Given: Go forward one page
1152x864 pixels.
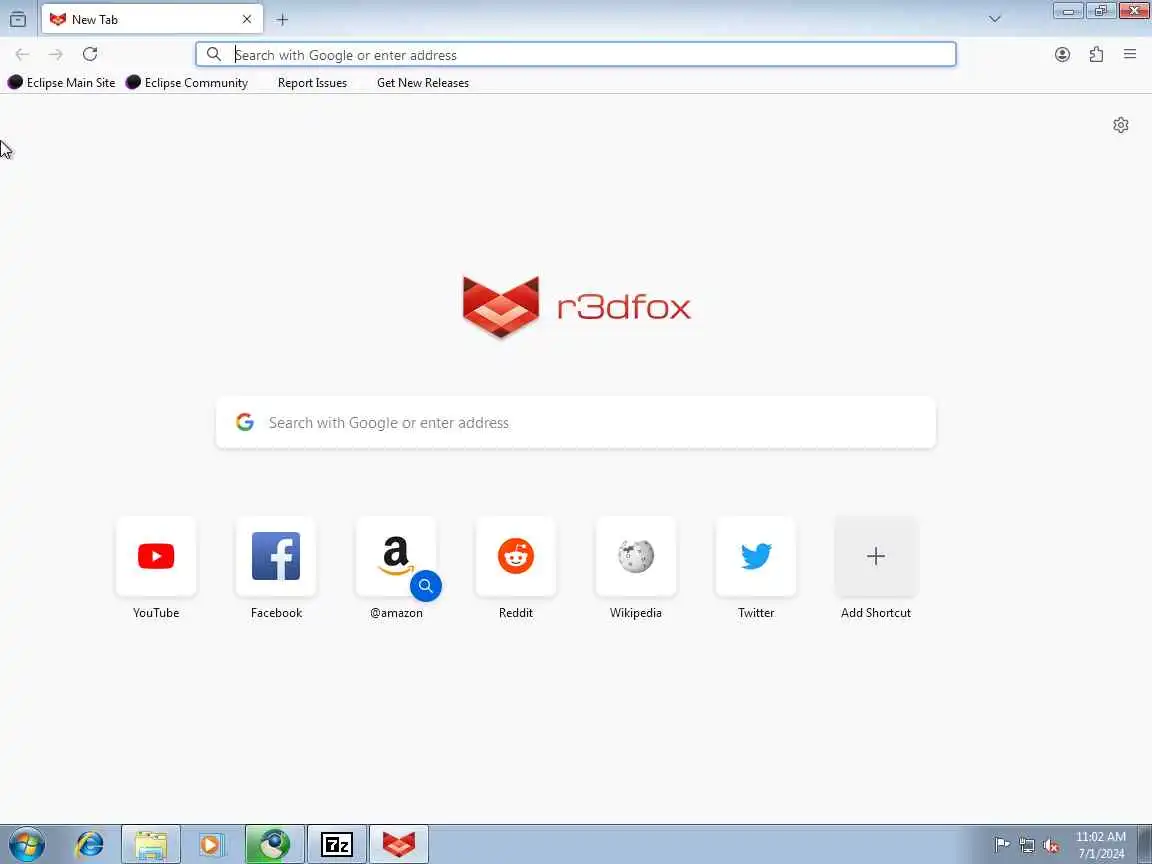Looking at the screenshot, I should (x=56, y=54).
